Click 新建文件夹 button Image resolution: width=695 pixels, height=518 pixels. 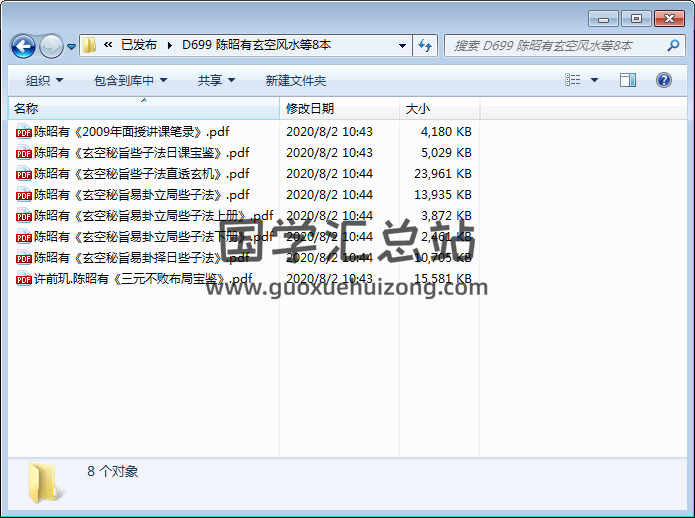[x=296, y=80]
